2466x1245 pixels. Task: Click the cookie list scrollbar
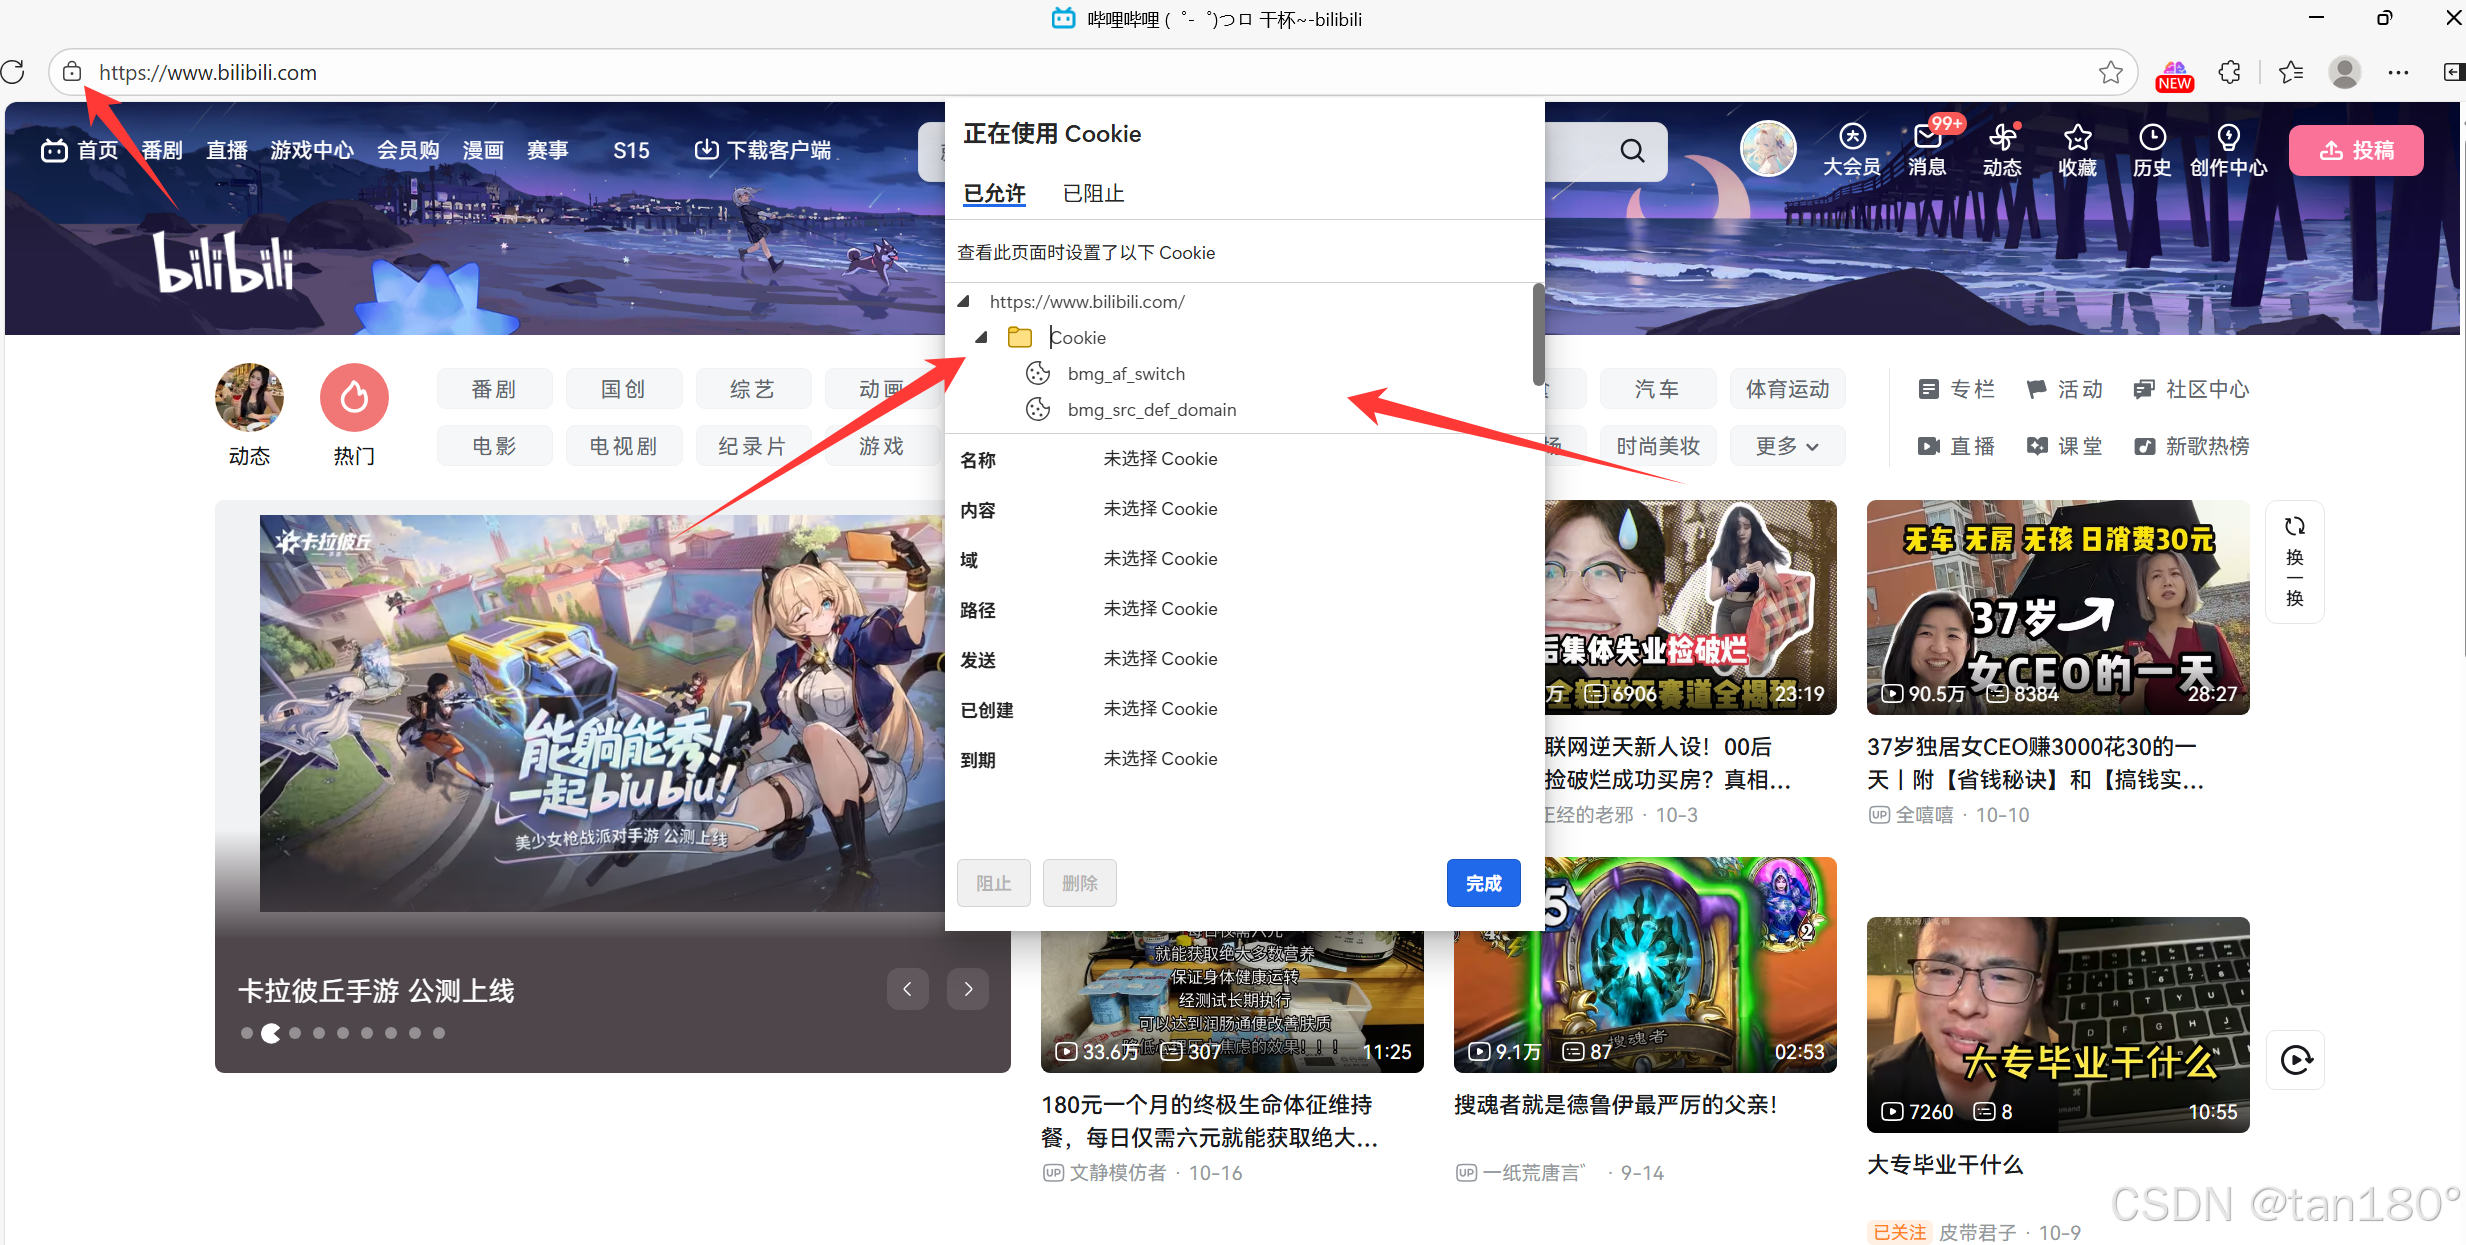tap(1538, 335)
